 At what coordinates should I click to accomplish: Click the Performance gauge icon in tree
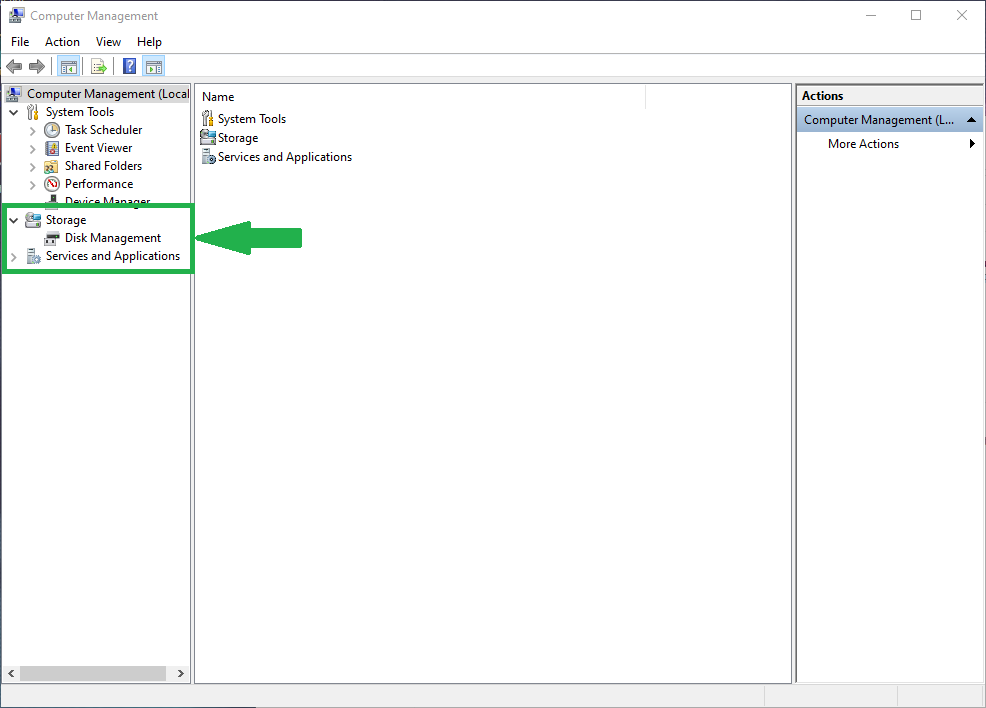pyautogui.click(x=52, y=184)
